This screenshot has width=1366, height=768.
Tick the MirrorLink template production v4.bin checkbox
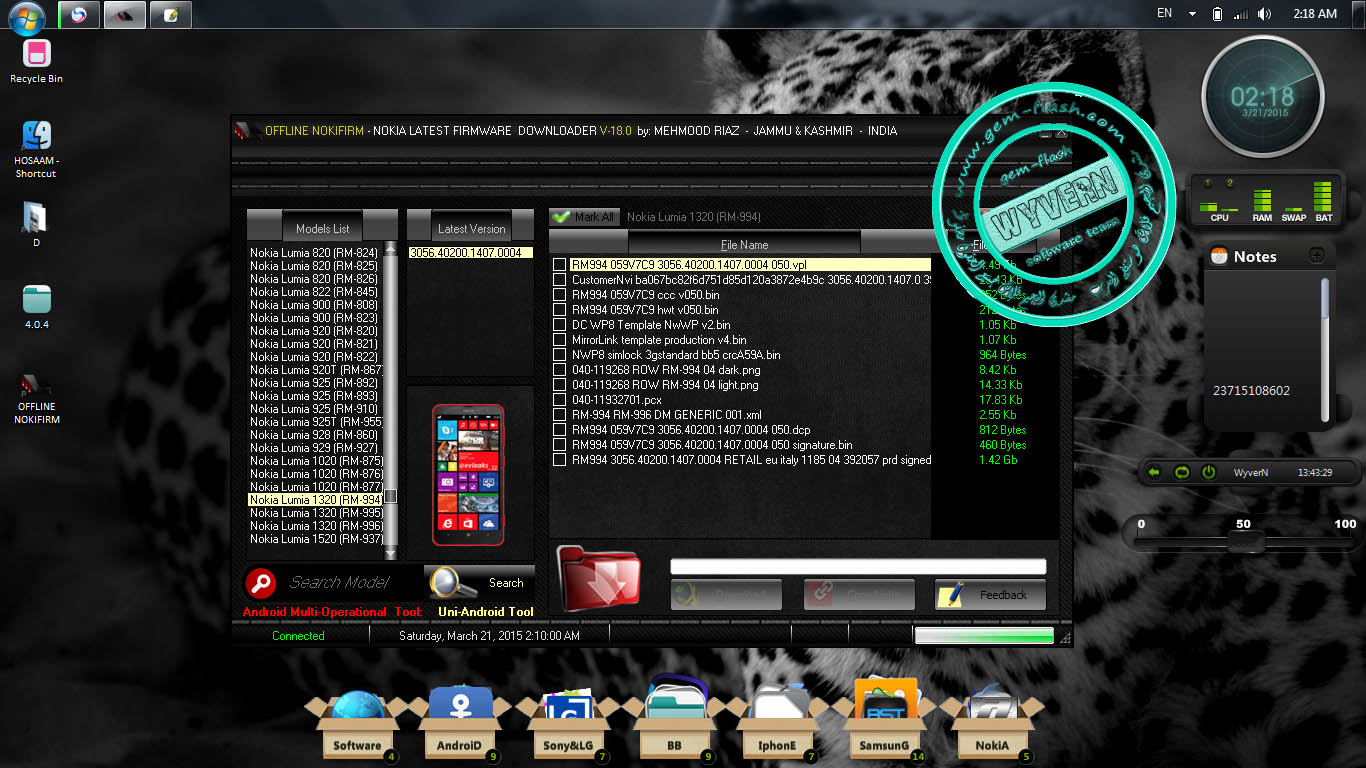pyautogui.click(x=559, y=340)
